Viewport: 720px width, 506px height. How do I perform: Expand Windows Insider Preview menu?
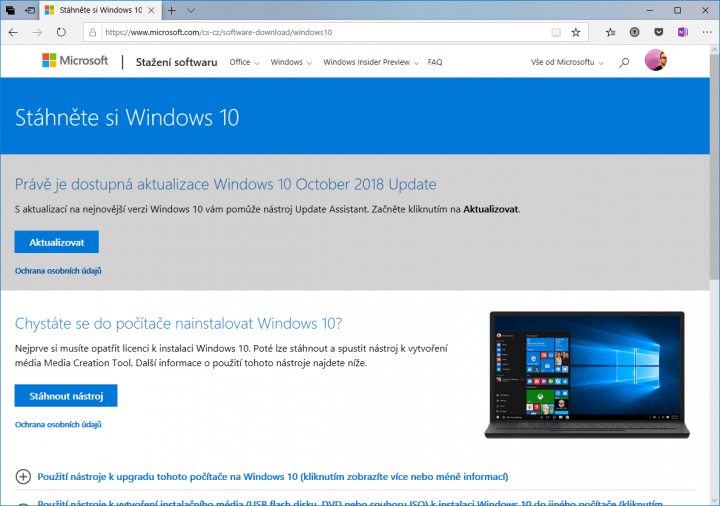click(371, 62)
